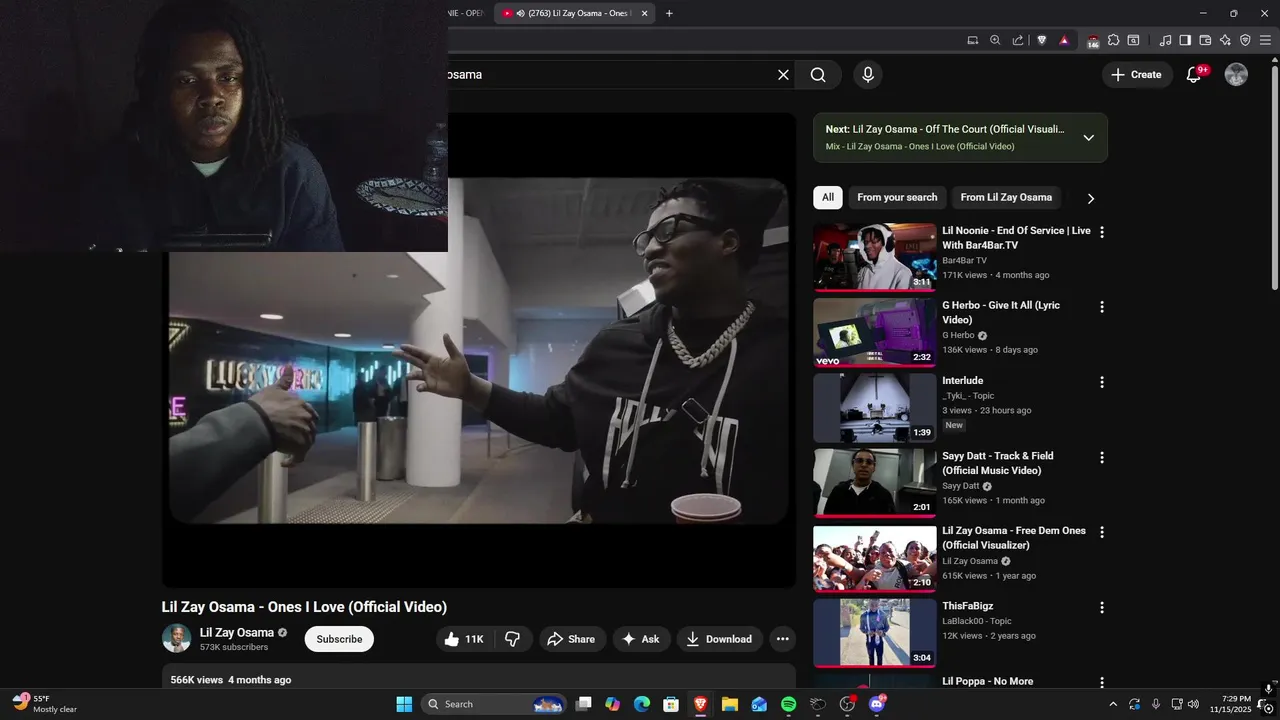Subscribe to Lil Zay Osama

pos(339,639)
